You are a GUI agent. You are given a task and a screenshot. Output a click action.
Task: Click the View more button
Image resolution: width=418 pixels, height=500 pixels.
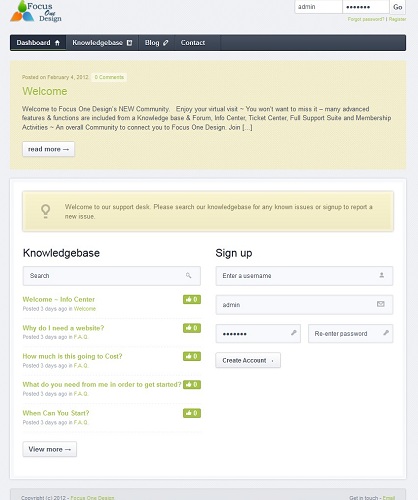[50, 449]
